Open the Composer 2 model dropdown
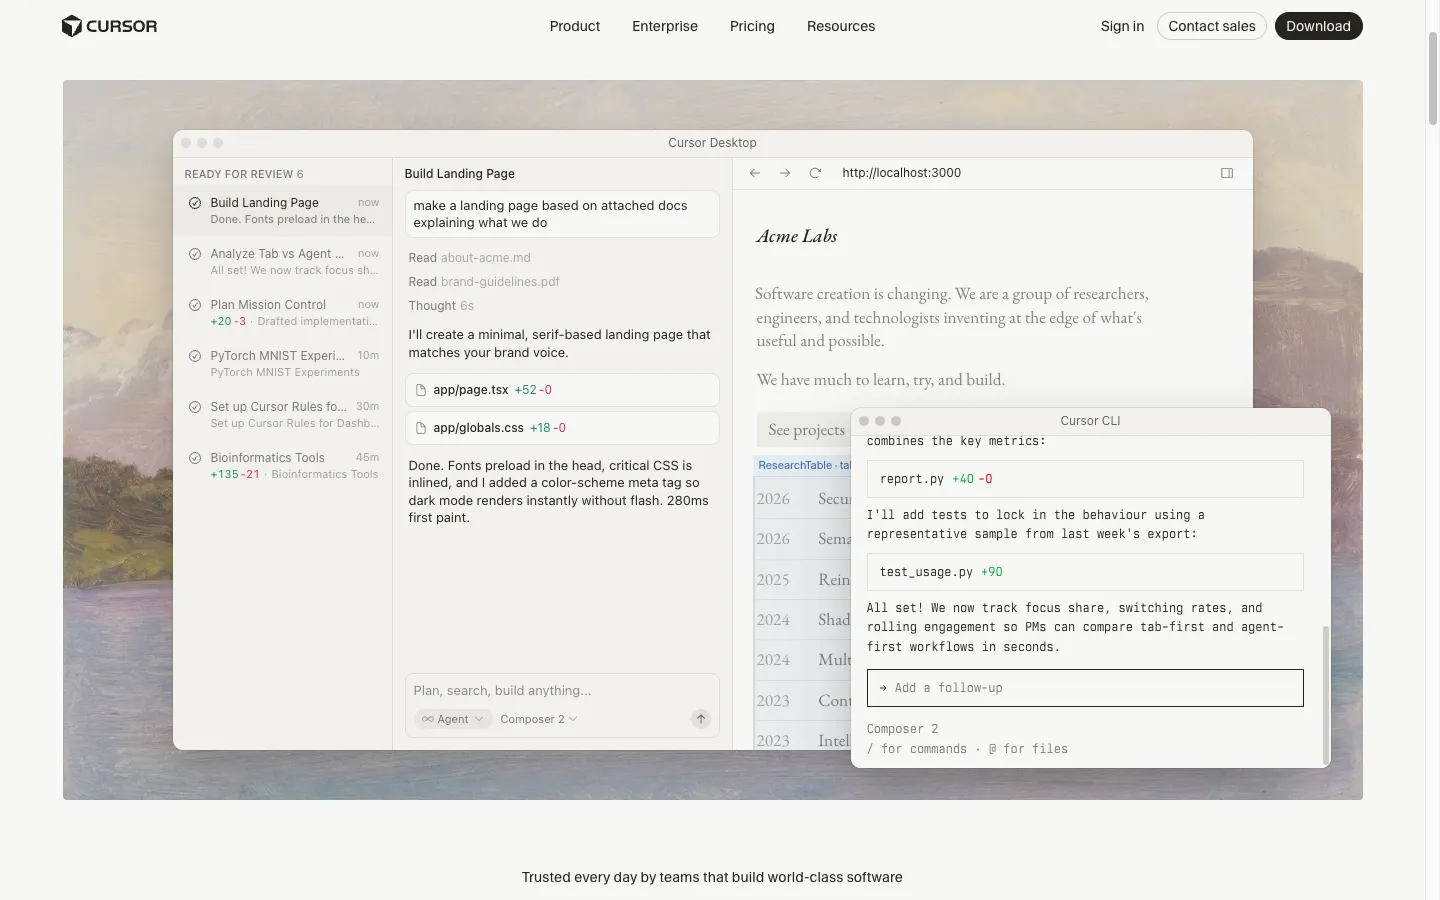 [x=539, y=719]
